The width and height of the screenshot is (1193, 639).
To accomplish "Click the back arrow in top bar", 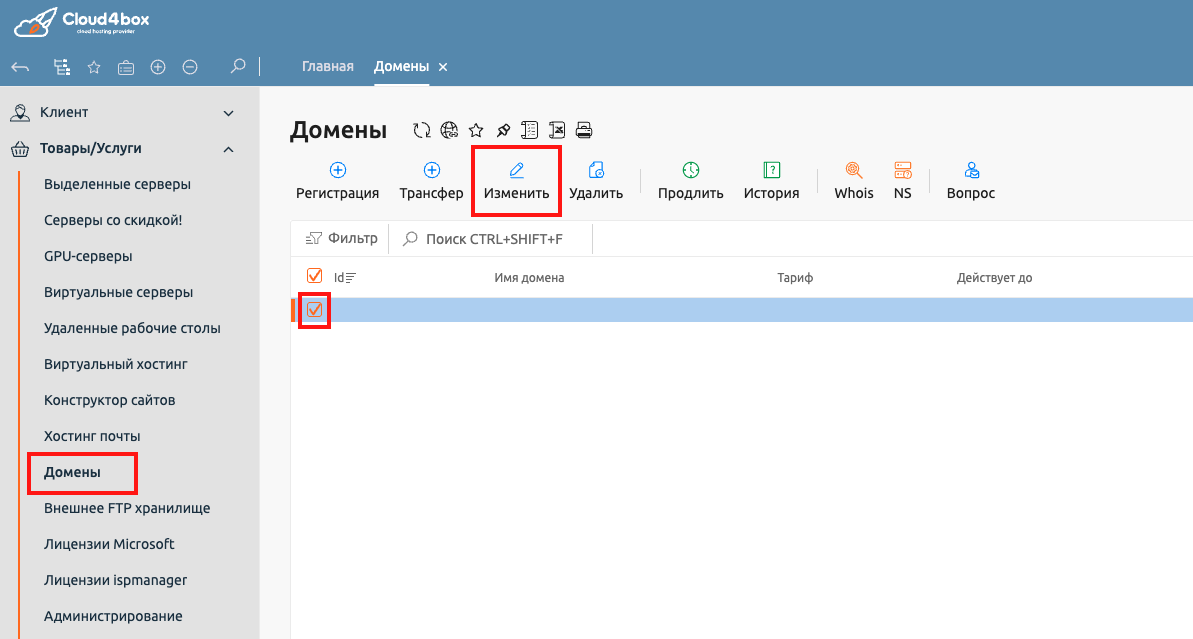I will [20, 66].
